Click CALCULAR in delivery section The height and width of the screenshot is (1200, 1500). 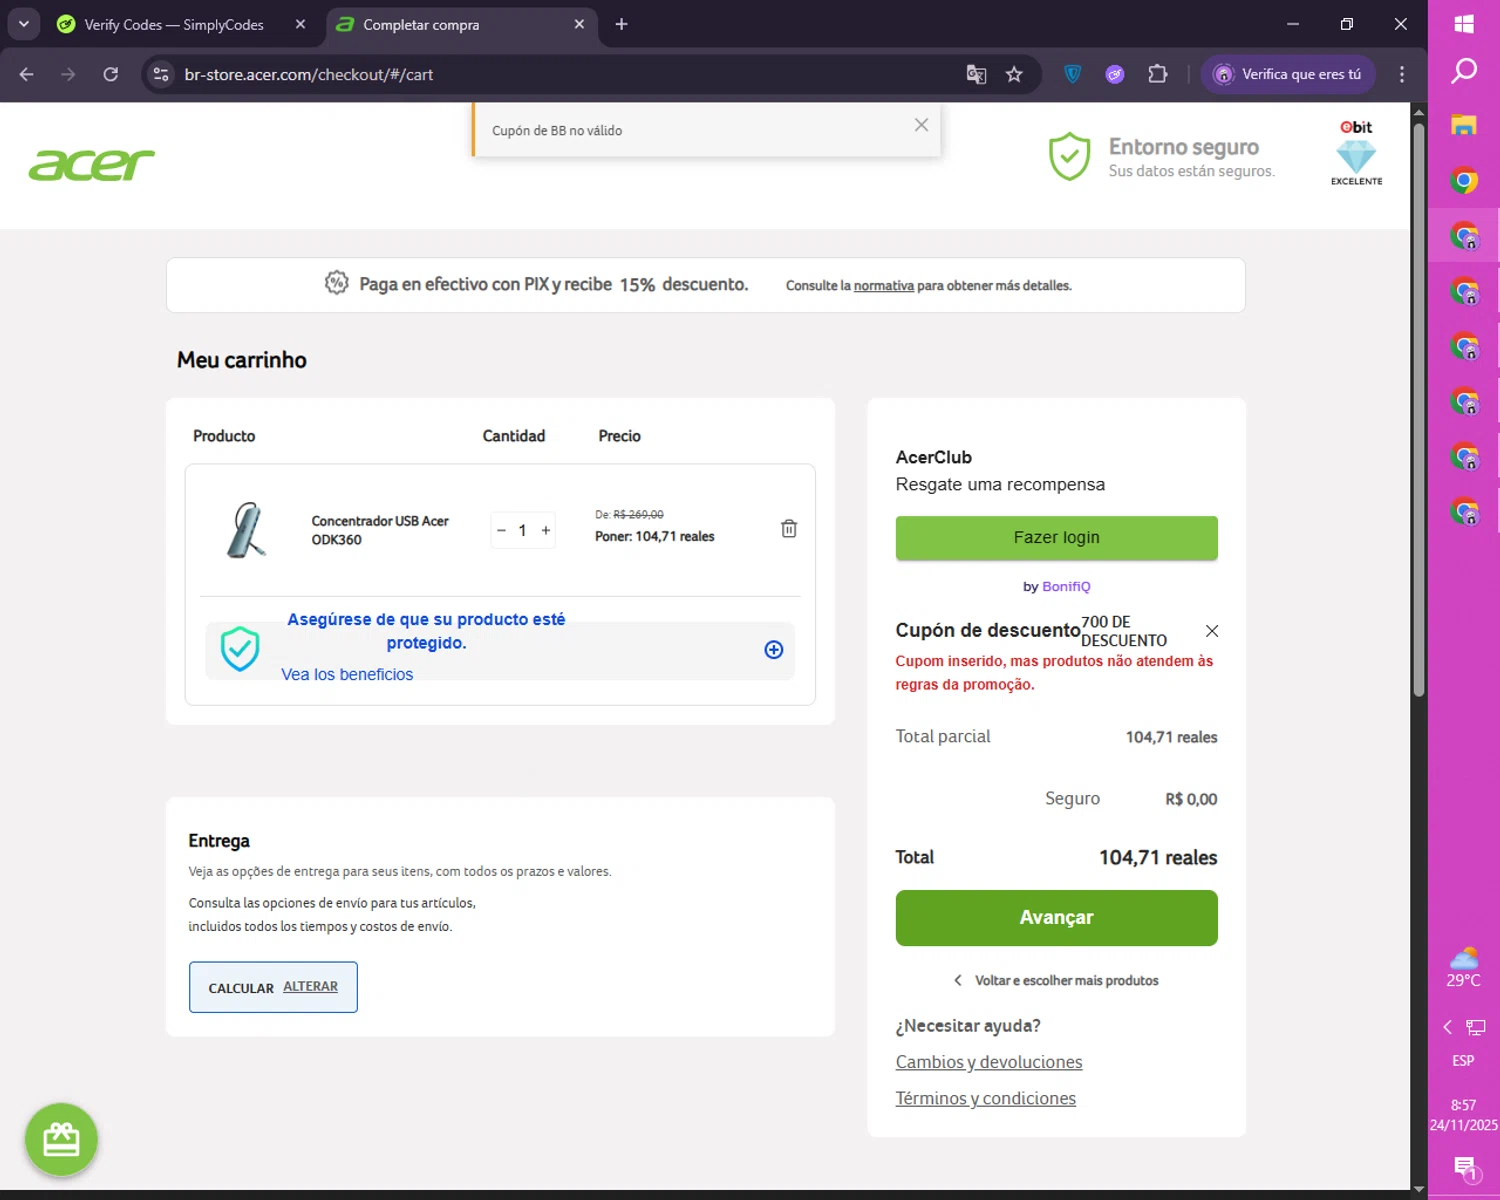241,988
